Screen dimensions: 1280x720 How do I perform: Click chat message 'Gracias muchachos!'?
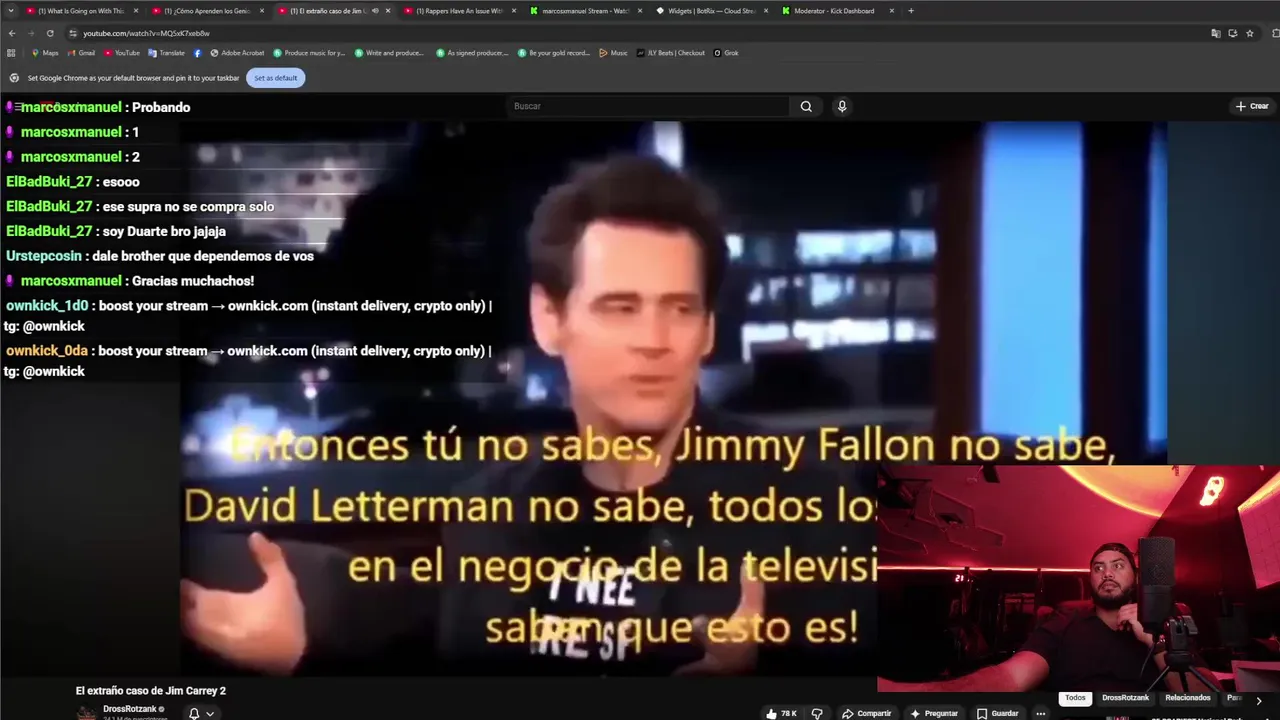[x=193, y=281]
